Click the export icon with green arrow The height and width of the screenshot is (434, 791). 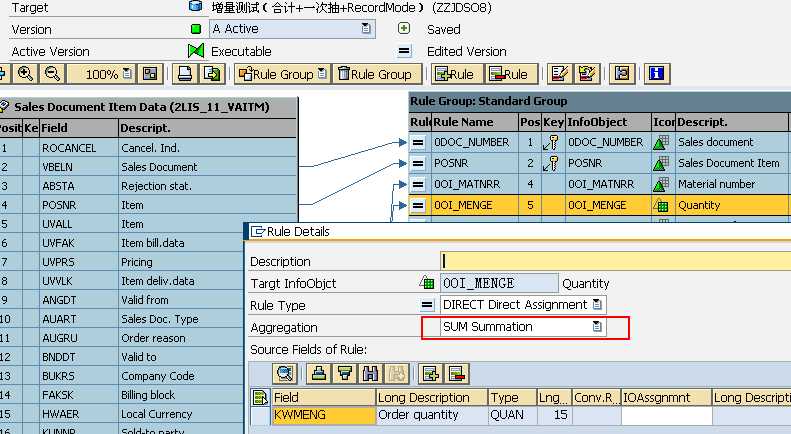[212, 74]
